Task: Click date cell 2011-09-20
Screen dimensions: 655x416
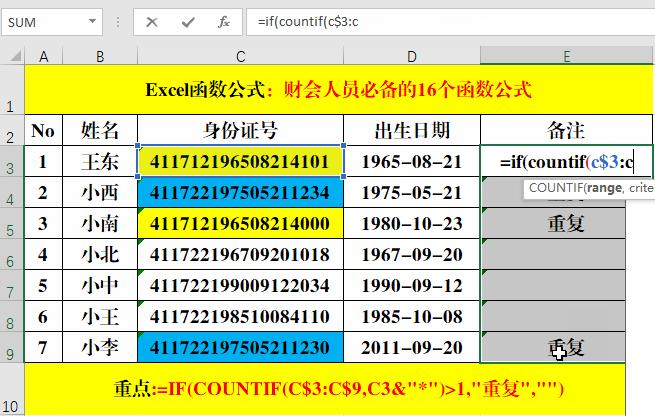Action: pyautogui.click(x=411, y=347)
